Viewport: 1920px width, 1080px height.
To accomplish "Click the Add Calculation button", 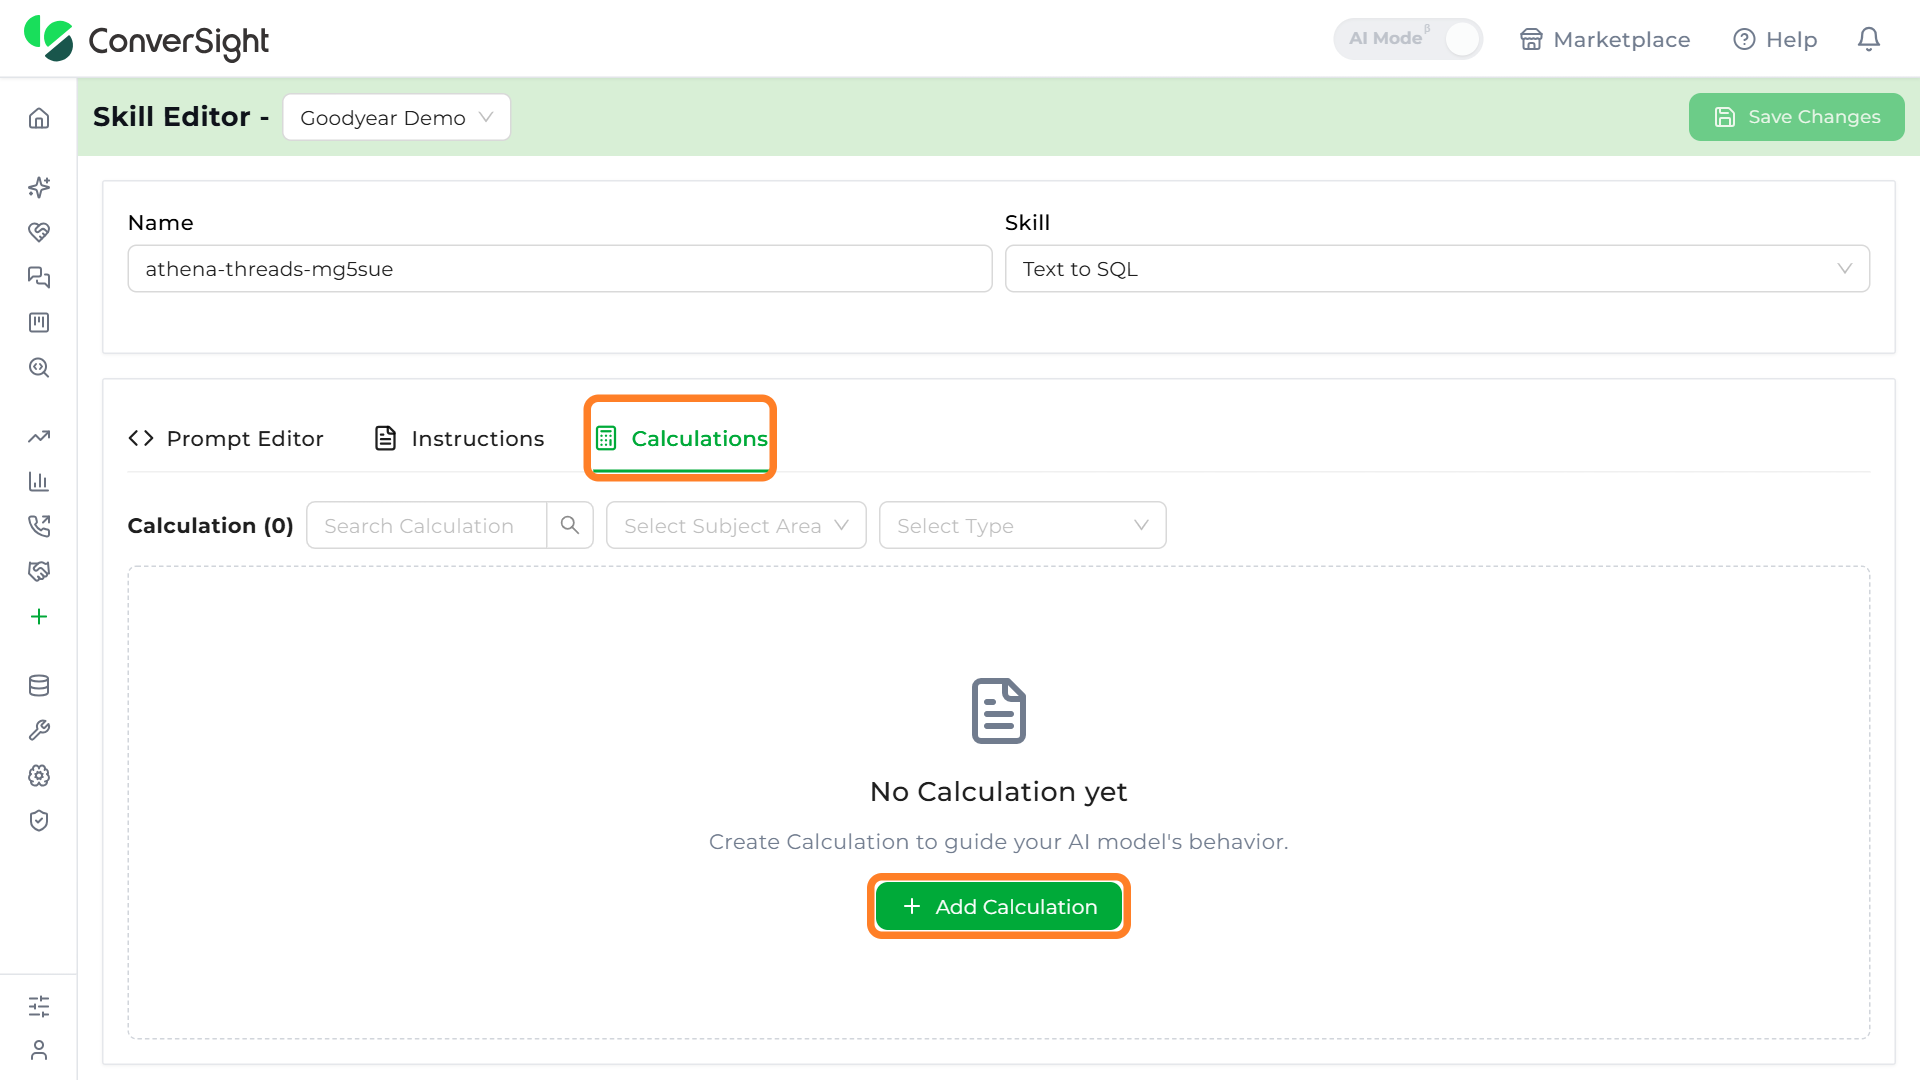I will point(999,906).
